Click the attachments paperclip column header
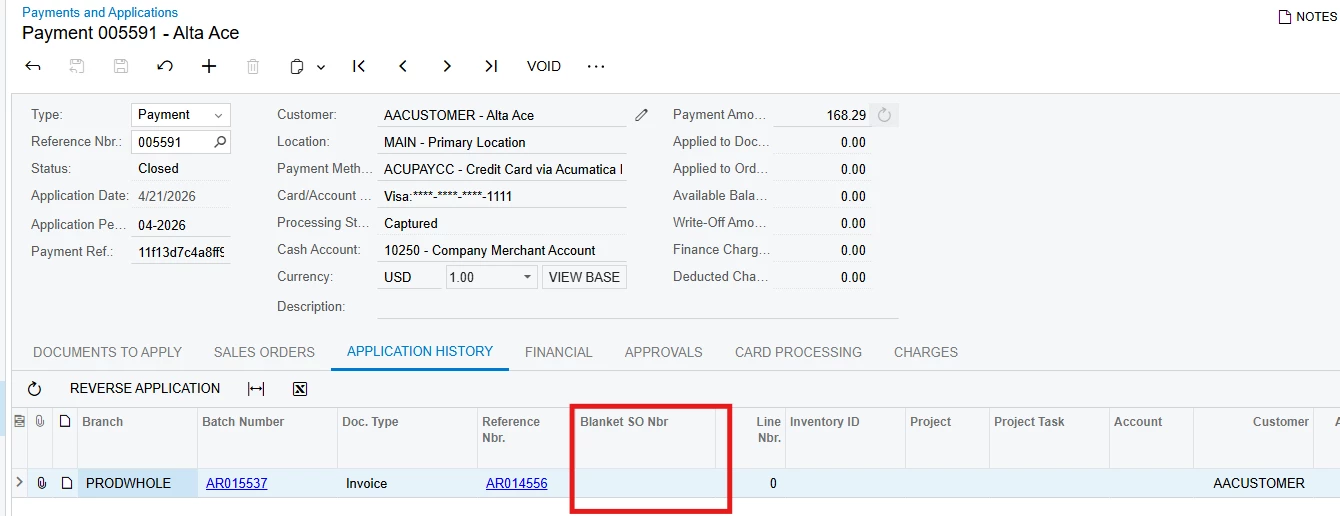1340x516 pixels. coord(40,422)
